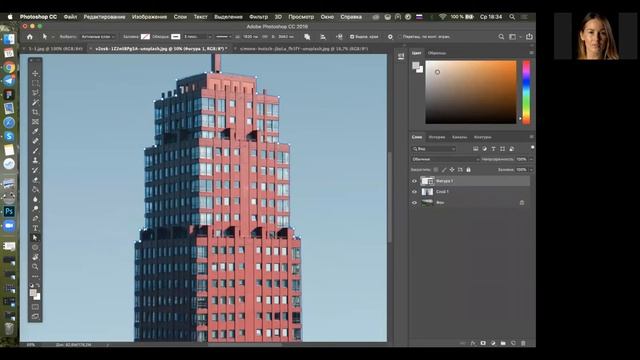Select the Magic Wand tool
This screenshot has width=640, height=360.
35,102
